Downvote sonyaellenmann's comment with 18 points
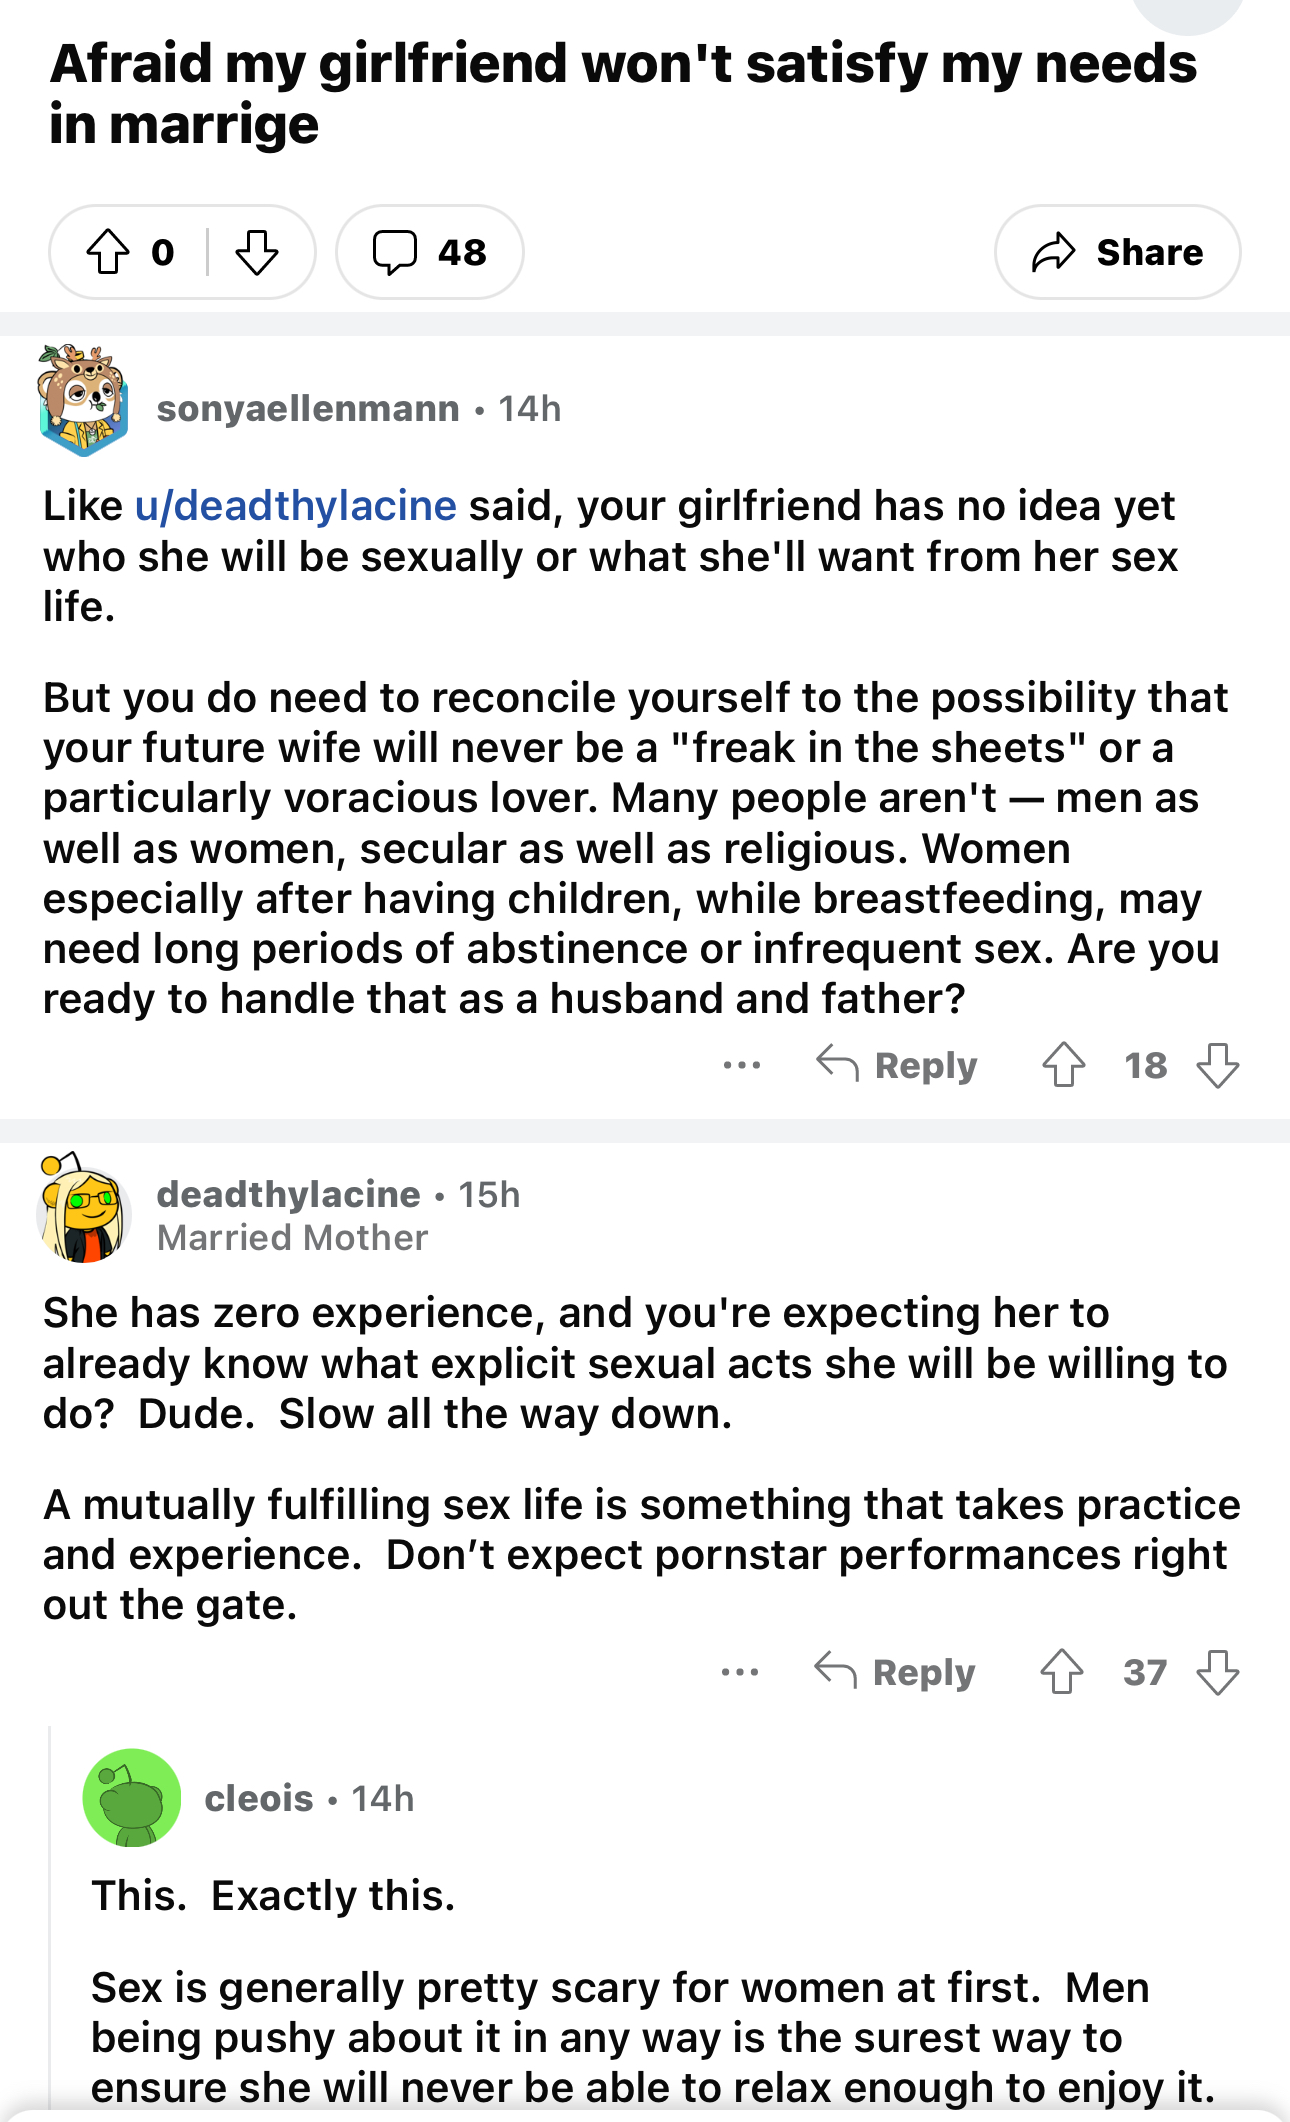This screenshot has width=1290, height=2122. tap(1218, 1065)
